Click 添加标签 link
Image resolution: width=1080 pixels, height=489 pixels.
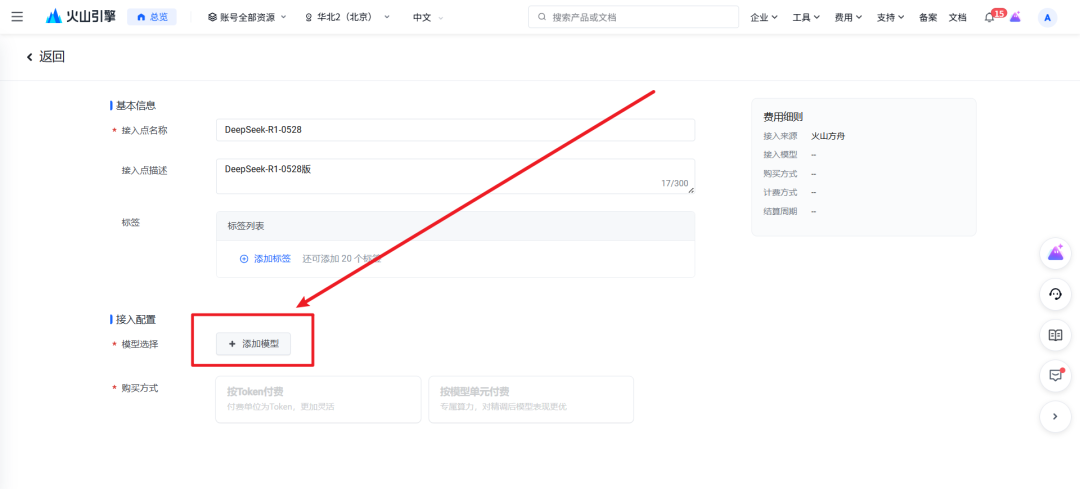pos(272,259)
